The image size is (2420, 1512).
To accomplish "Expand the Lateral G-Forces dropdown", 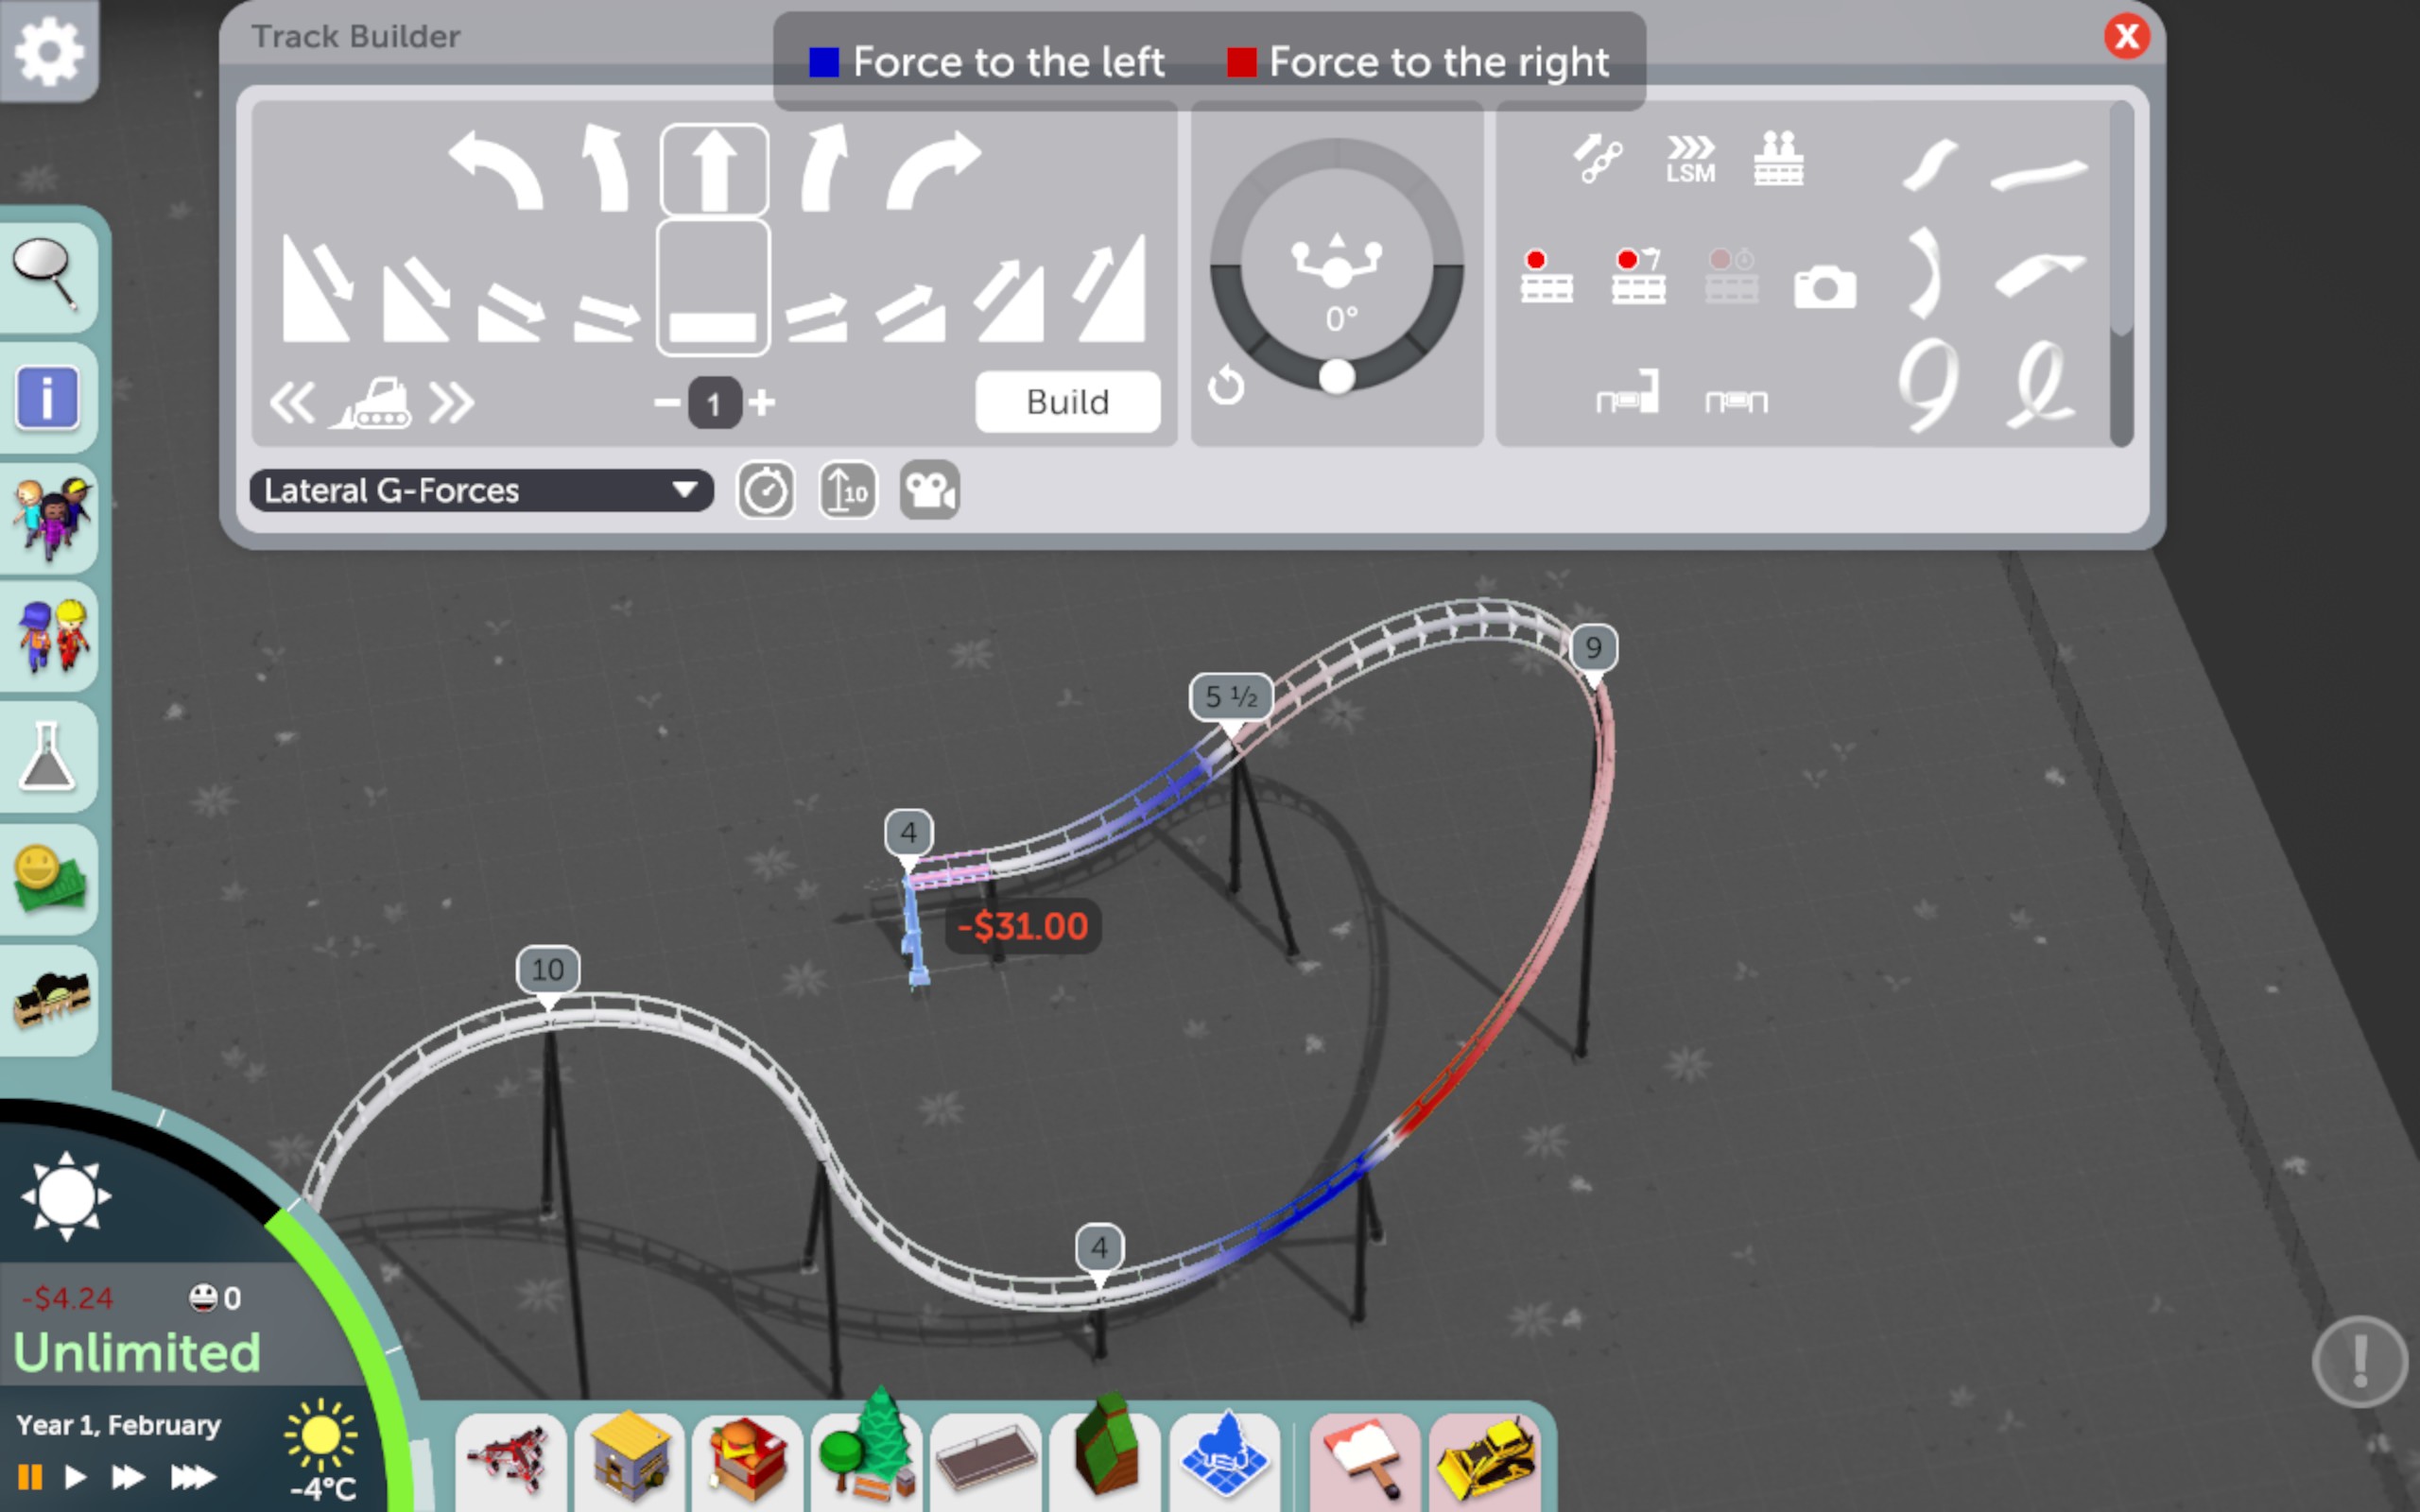I will click(x=481, y=491).
